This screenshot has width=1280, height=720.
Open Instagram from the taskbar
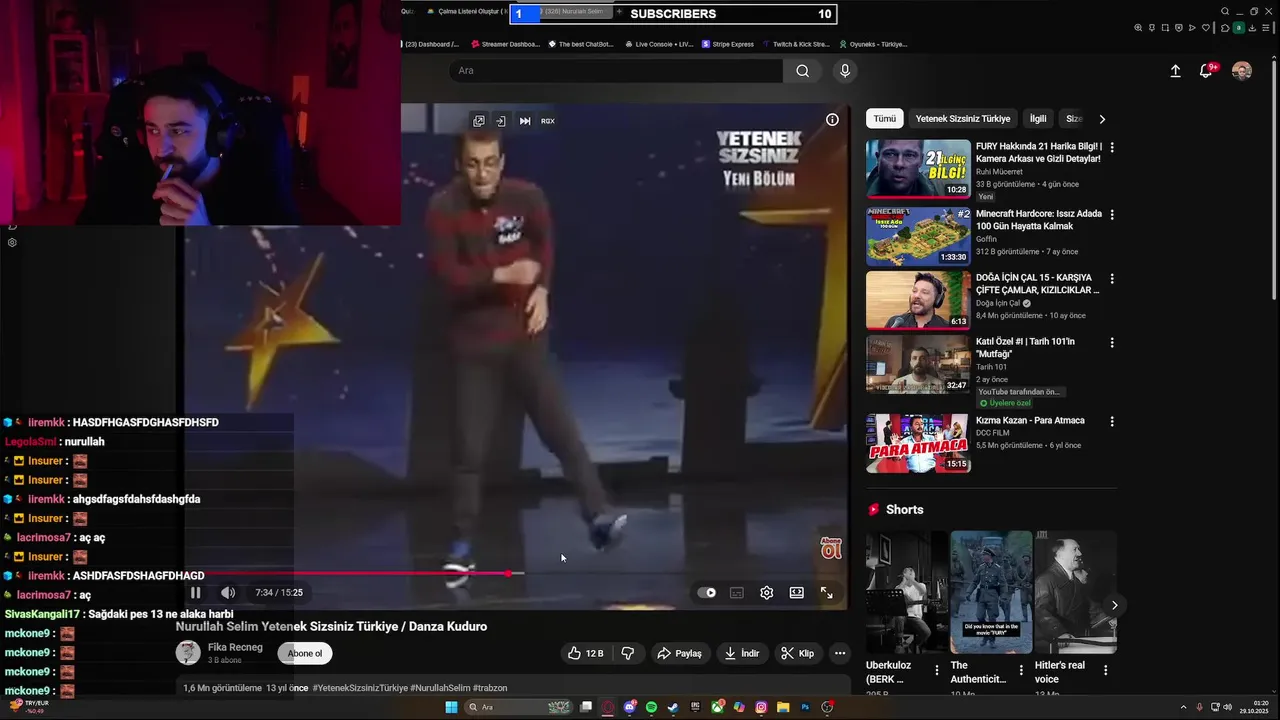(x=761, y=707)
